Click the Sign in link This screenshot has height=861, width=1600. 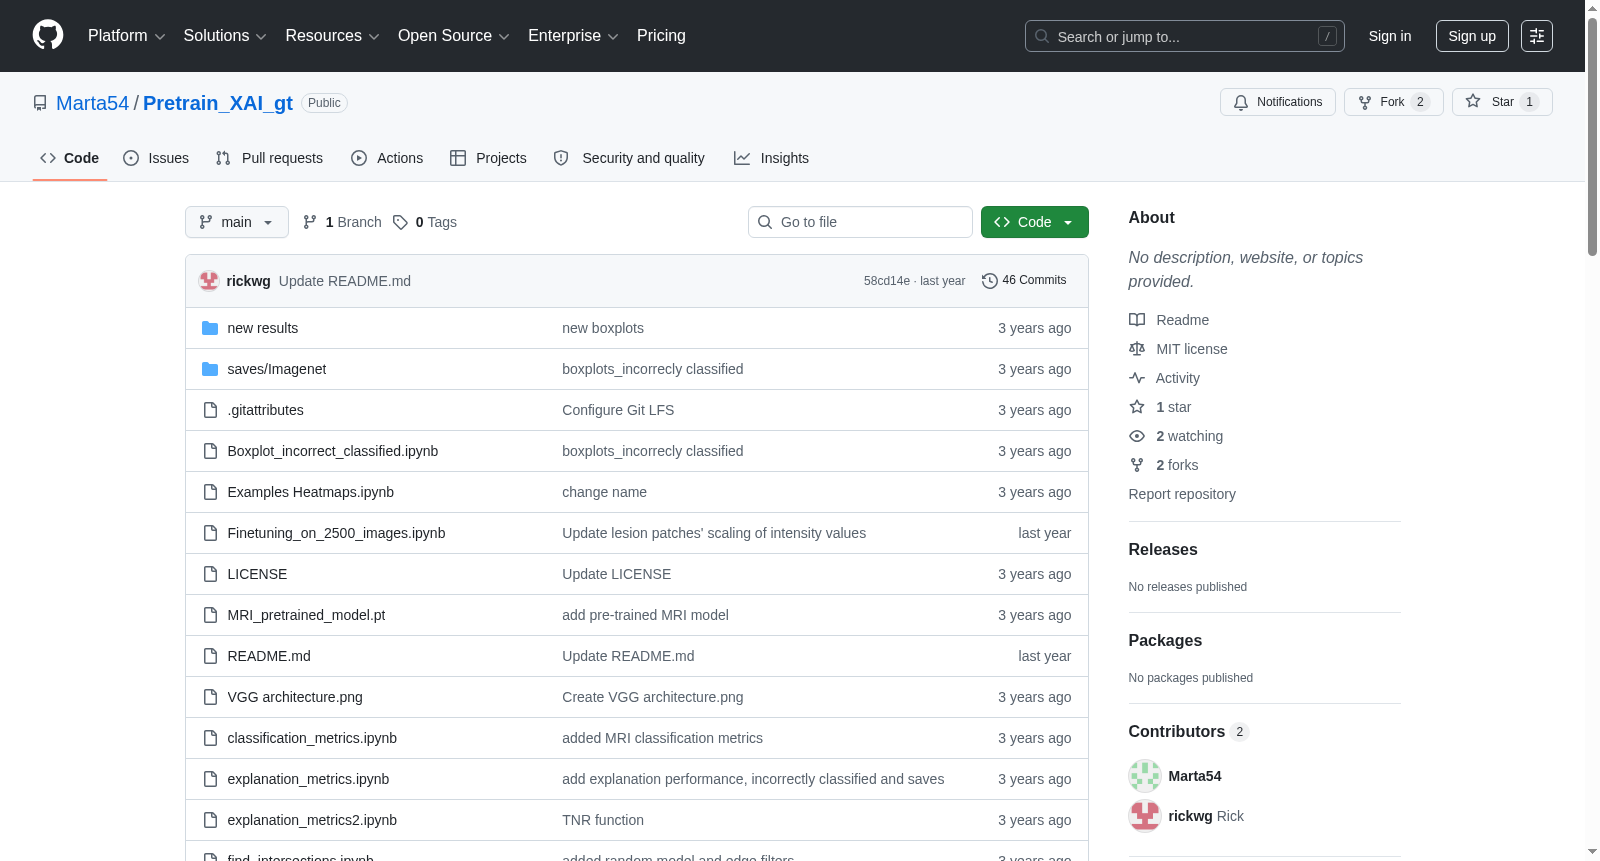pyautogui.click(x=1390, y=36)
